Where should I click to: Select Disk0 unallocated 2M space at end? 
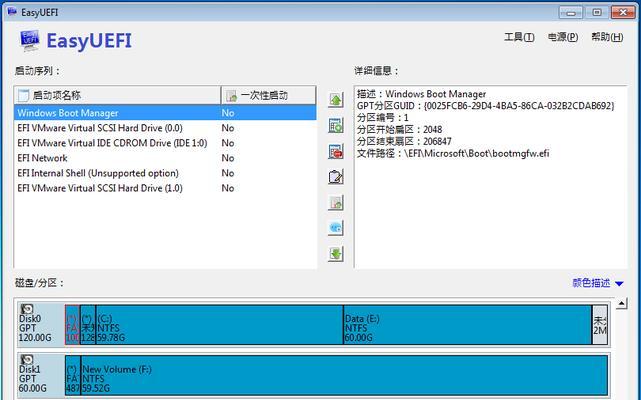point(600,324)
